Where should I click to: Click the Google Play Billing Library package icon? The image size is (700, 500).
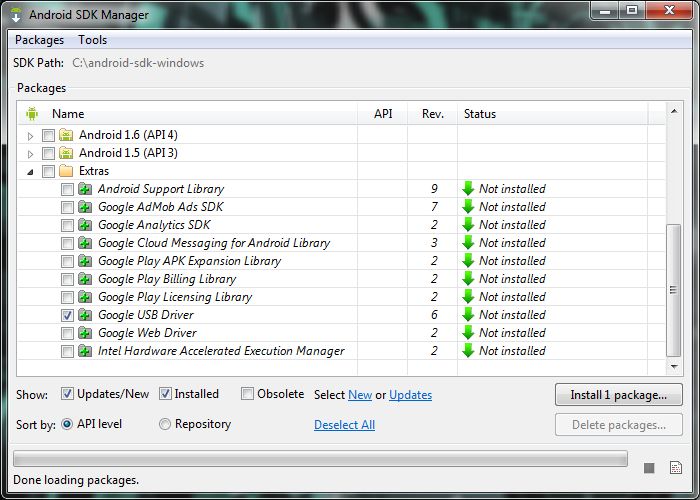[85, 279]
